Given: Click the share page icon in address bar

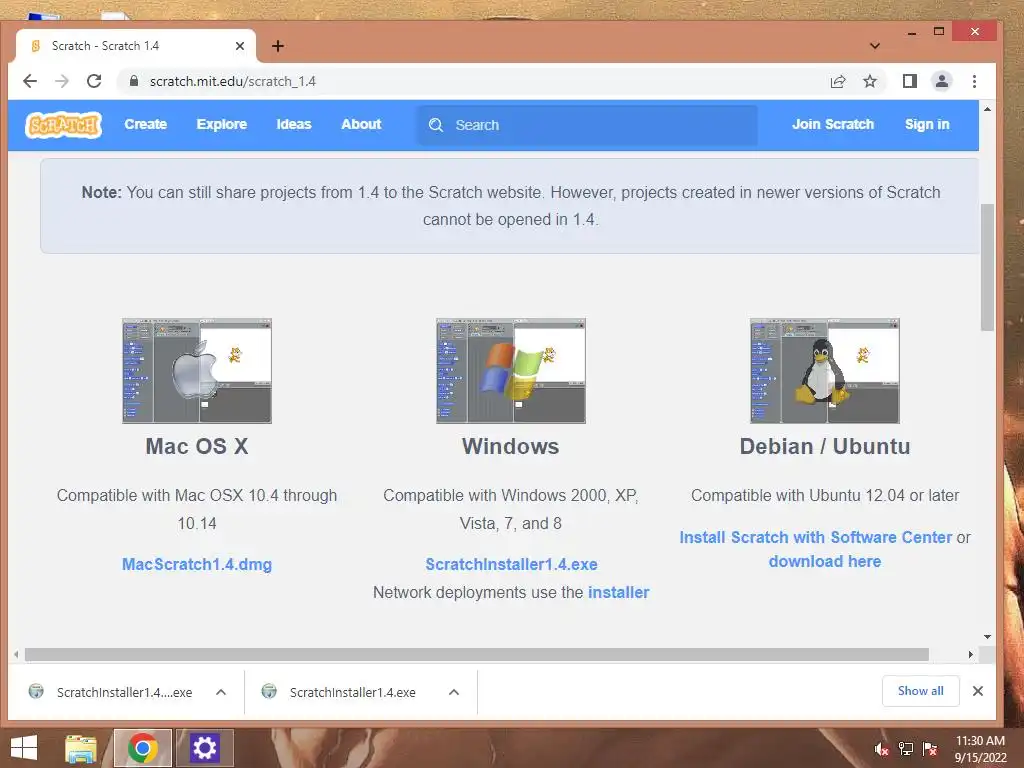Looking at the screenshot, I should click(838, 81).
